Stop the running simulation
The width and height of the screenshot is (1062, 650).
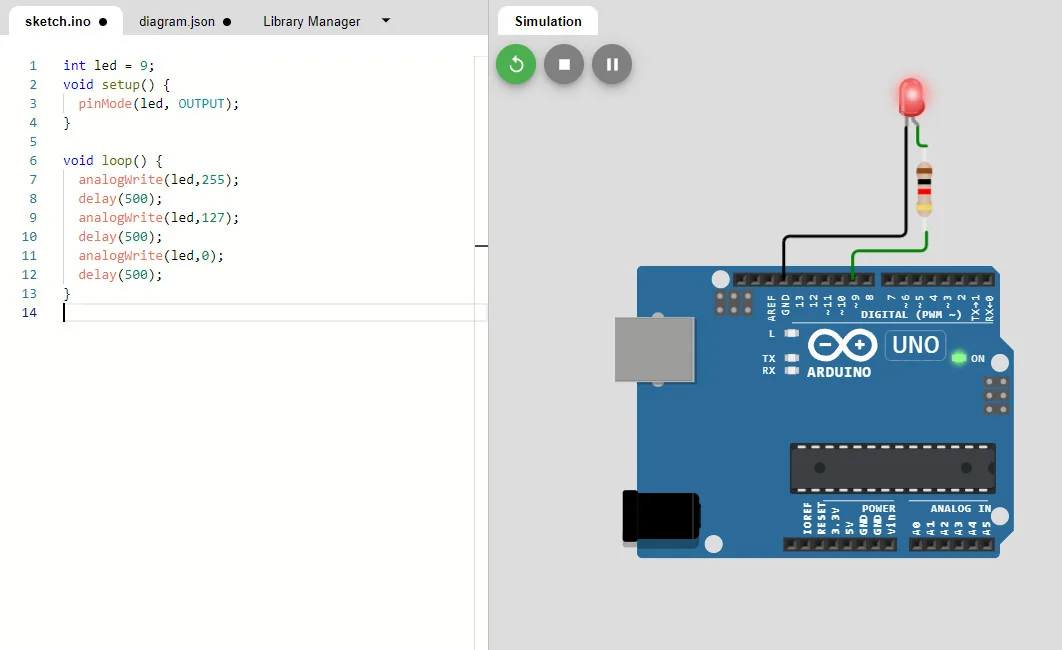pyautogui.click(x=564, y=65)
